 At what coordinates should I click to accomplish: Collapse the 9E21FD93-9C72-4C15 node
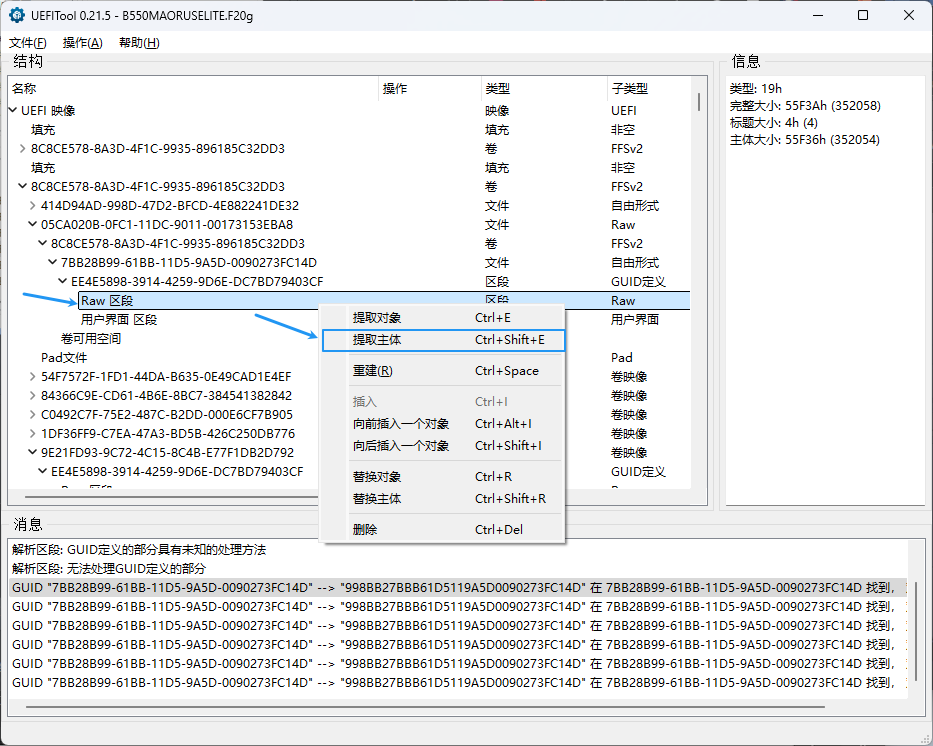[32, 453]
